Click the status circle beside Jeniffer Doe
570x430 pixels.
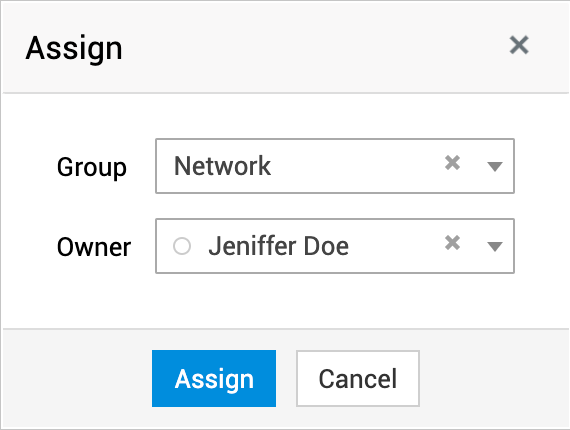click(x=182, y=246)
